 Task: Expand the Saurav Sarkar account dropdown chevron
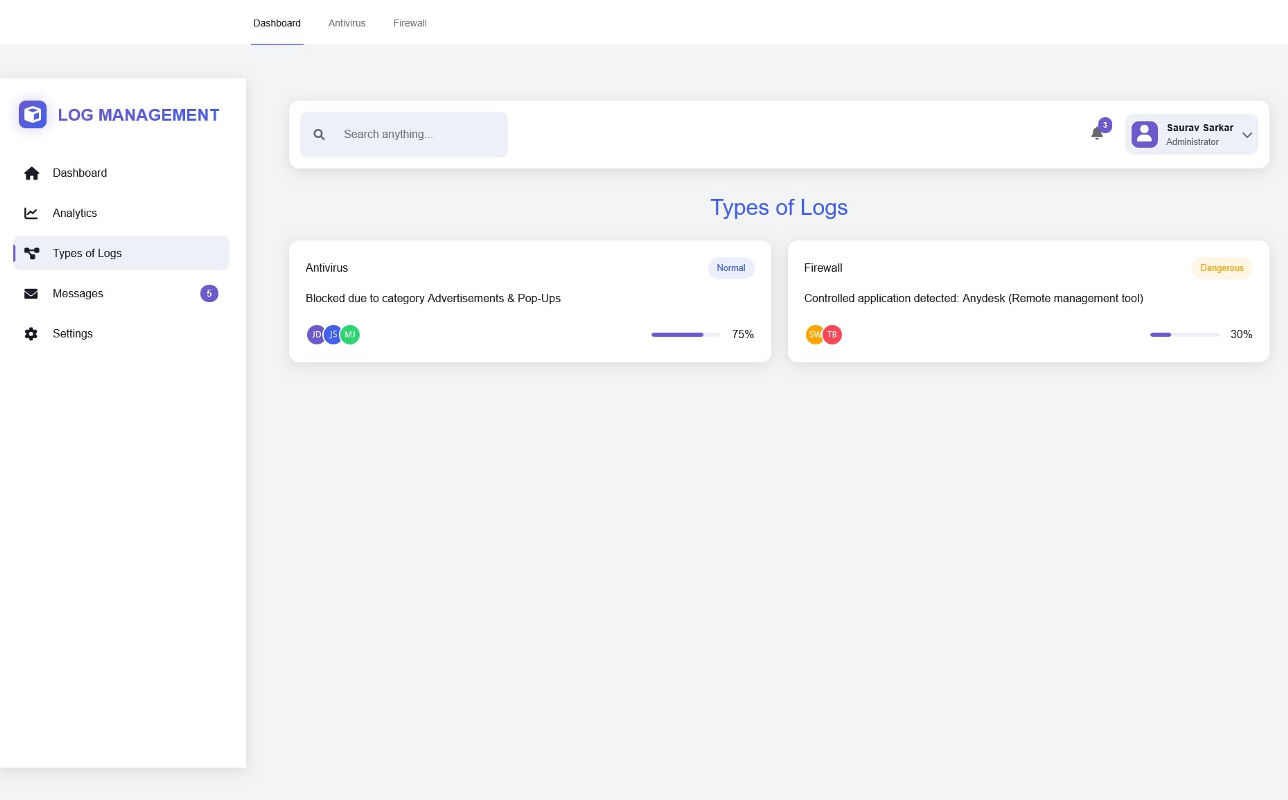pos(1247,135)
